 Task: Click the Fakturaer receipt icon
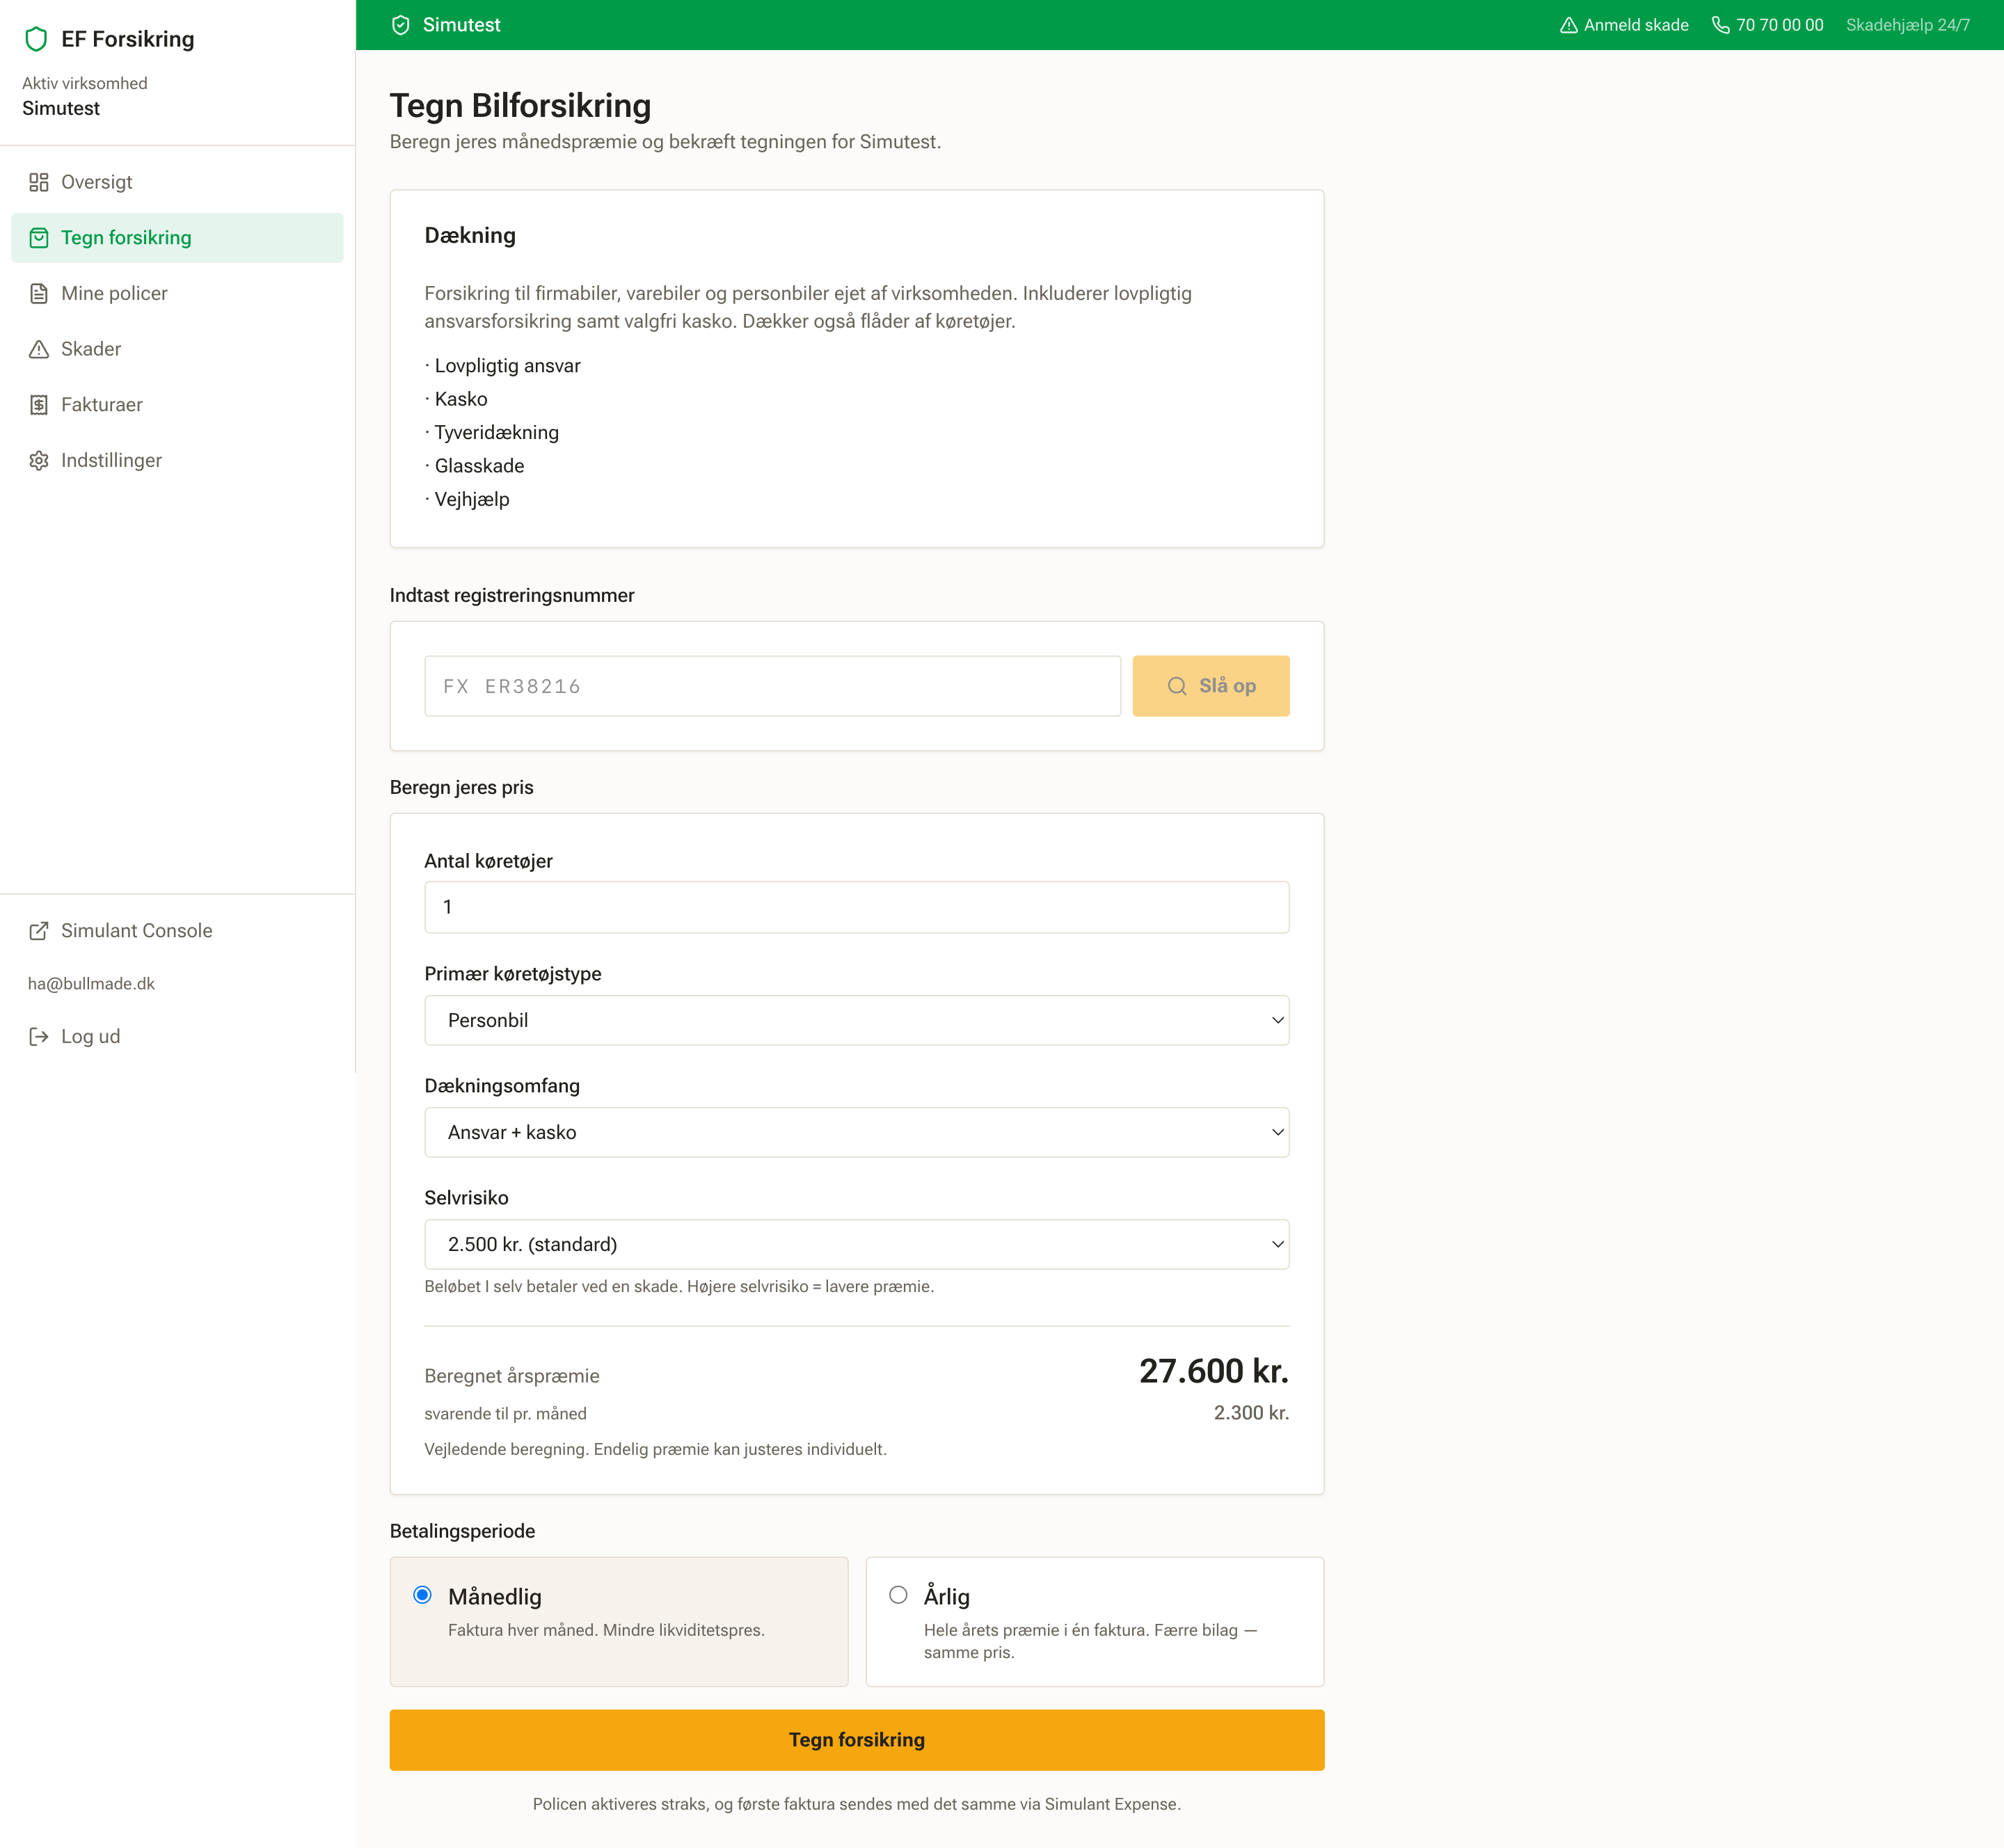point(39,405)
